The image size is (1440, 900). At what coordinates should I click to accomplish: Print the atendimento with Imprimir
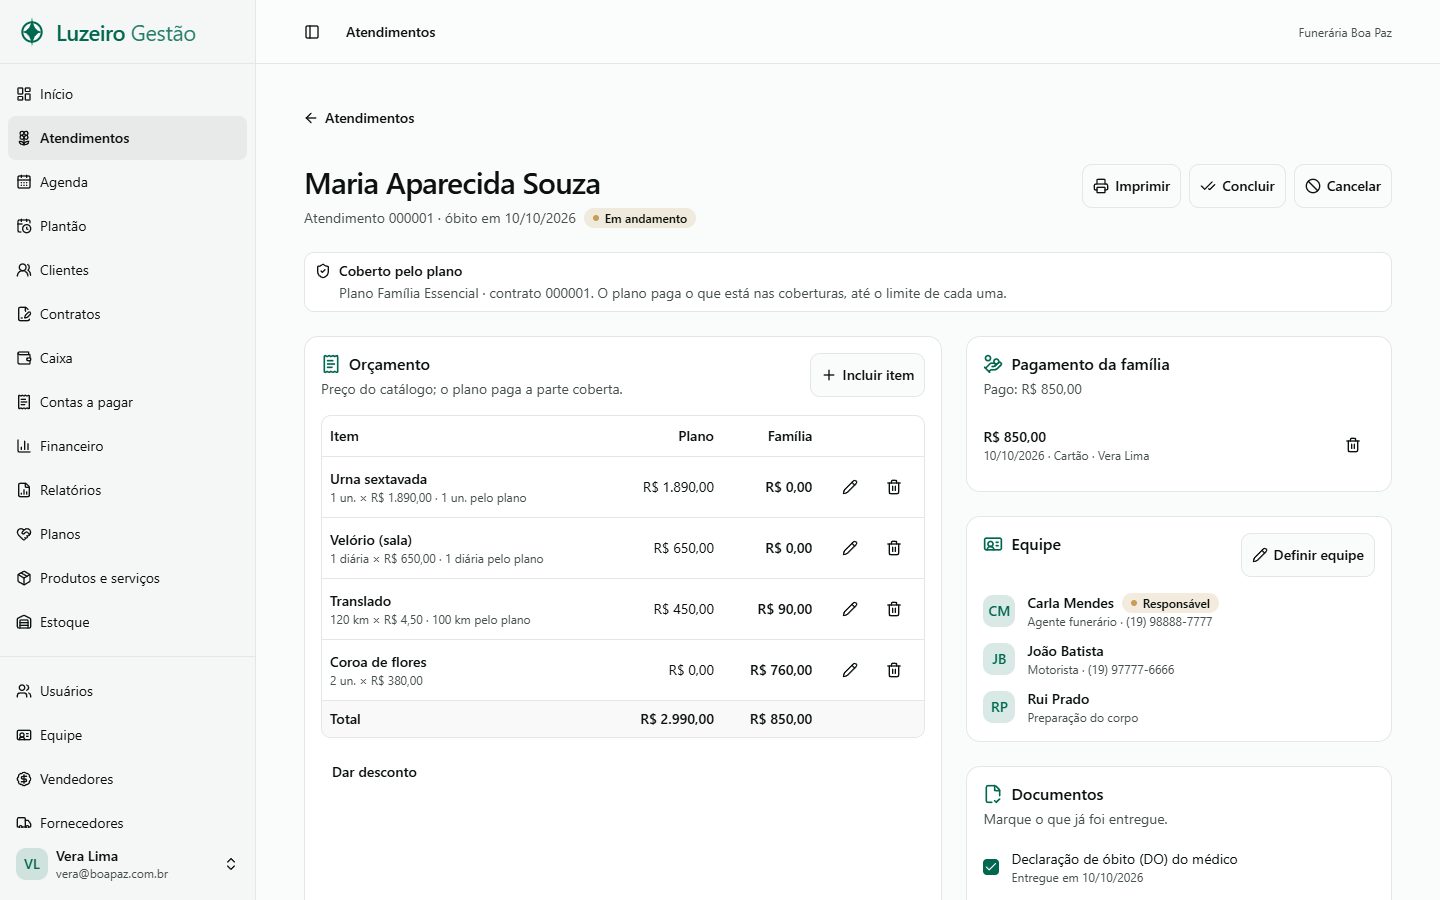(x=1131, y=186)
